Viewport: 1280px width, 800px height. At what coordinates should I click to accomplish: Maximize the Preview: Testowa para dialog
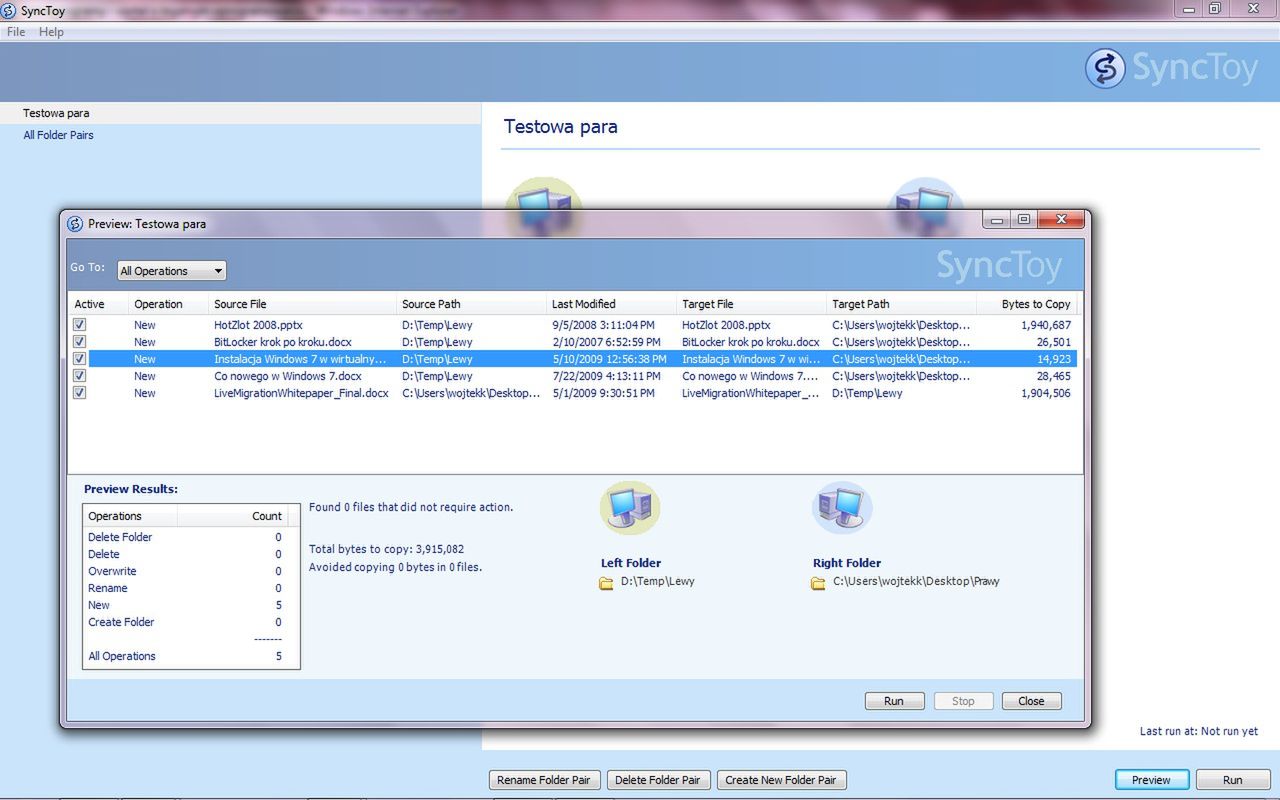point(1024,219)
